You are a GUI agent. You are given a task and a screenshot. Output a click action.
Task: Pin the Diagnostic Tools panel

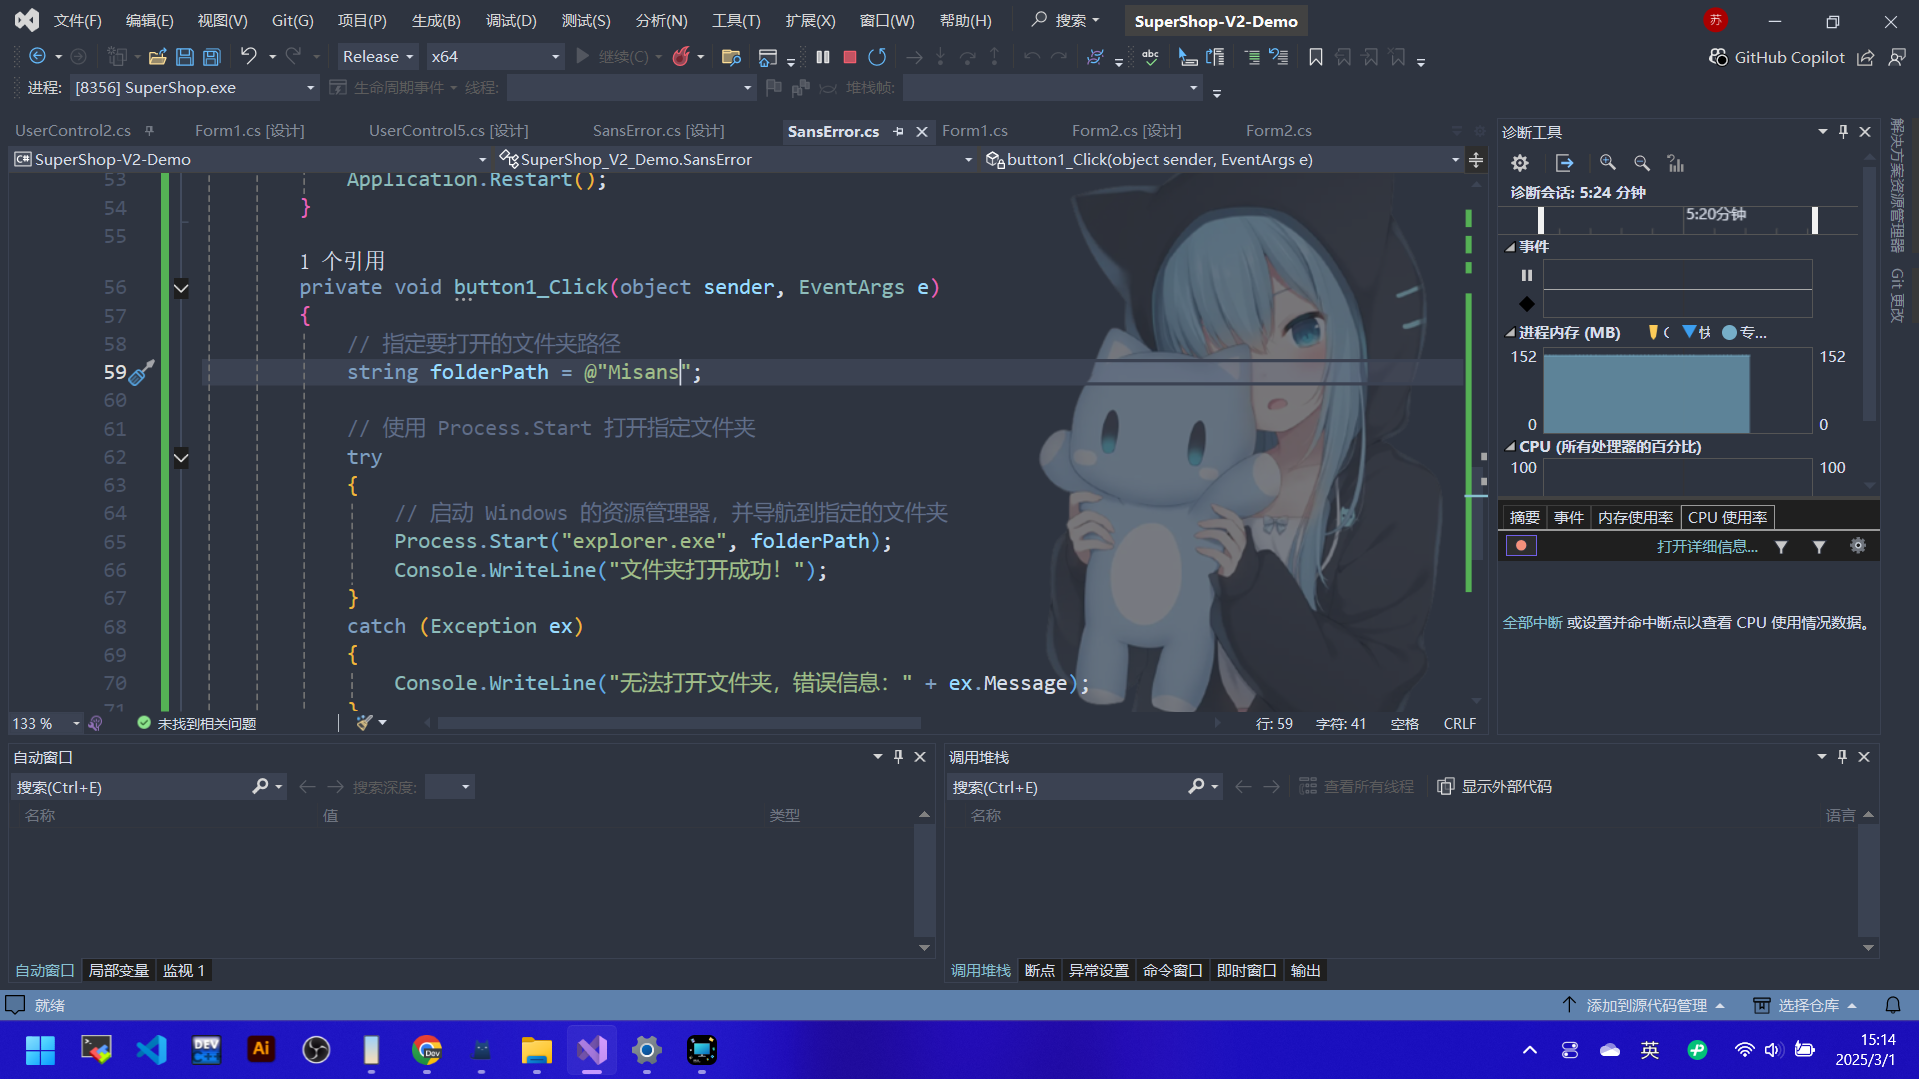[x=1843, y=132]
